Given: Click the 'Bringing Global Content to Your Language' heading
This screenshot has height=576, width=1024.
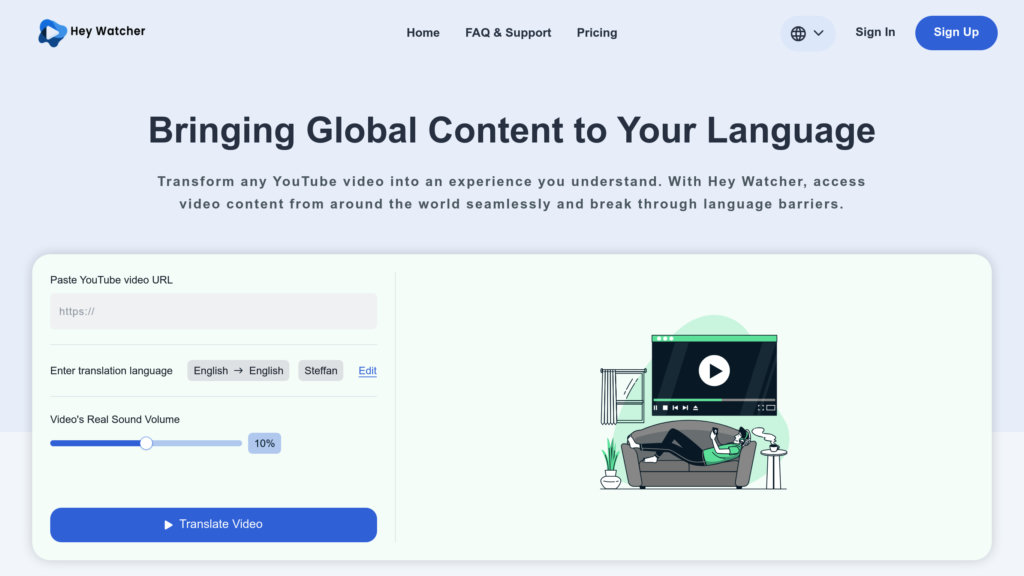Looking at the screenshot, I should (512, 131).
